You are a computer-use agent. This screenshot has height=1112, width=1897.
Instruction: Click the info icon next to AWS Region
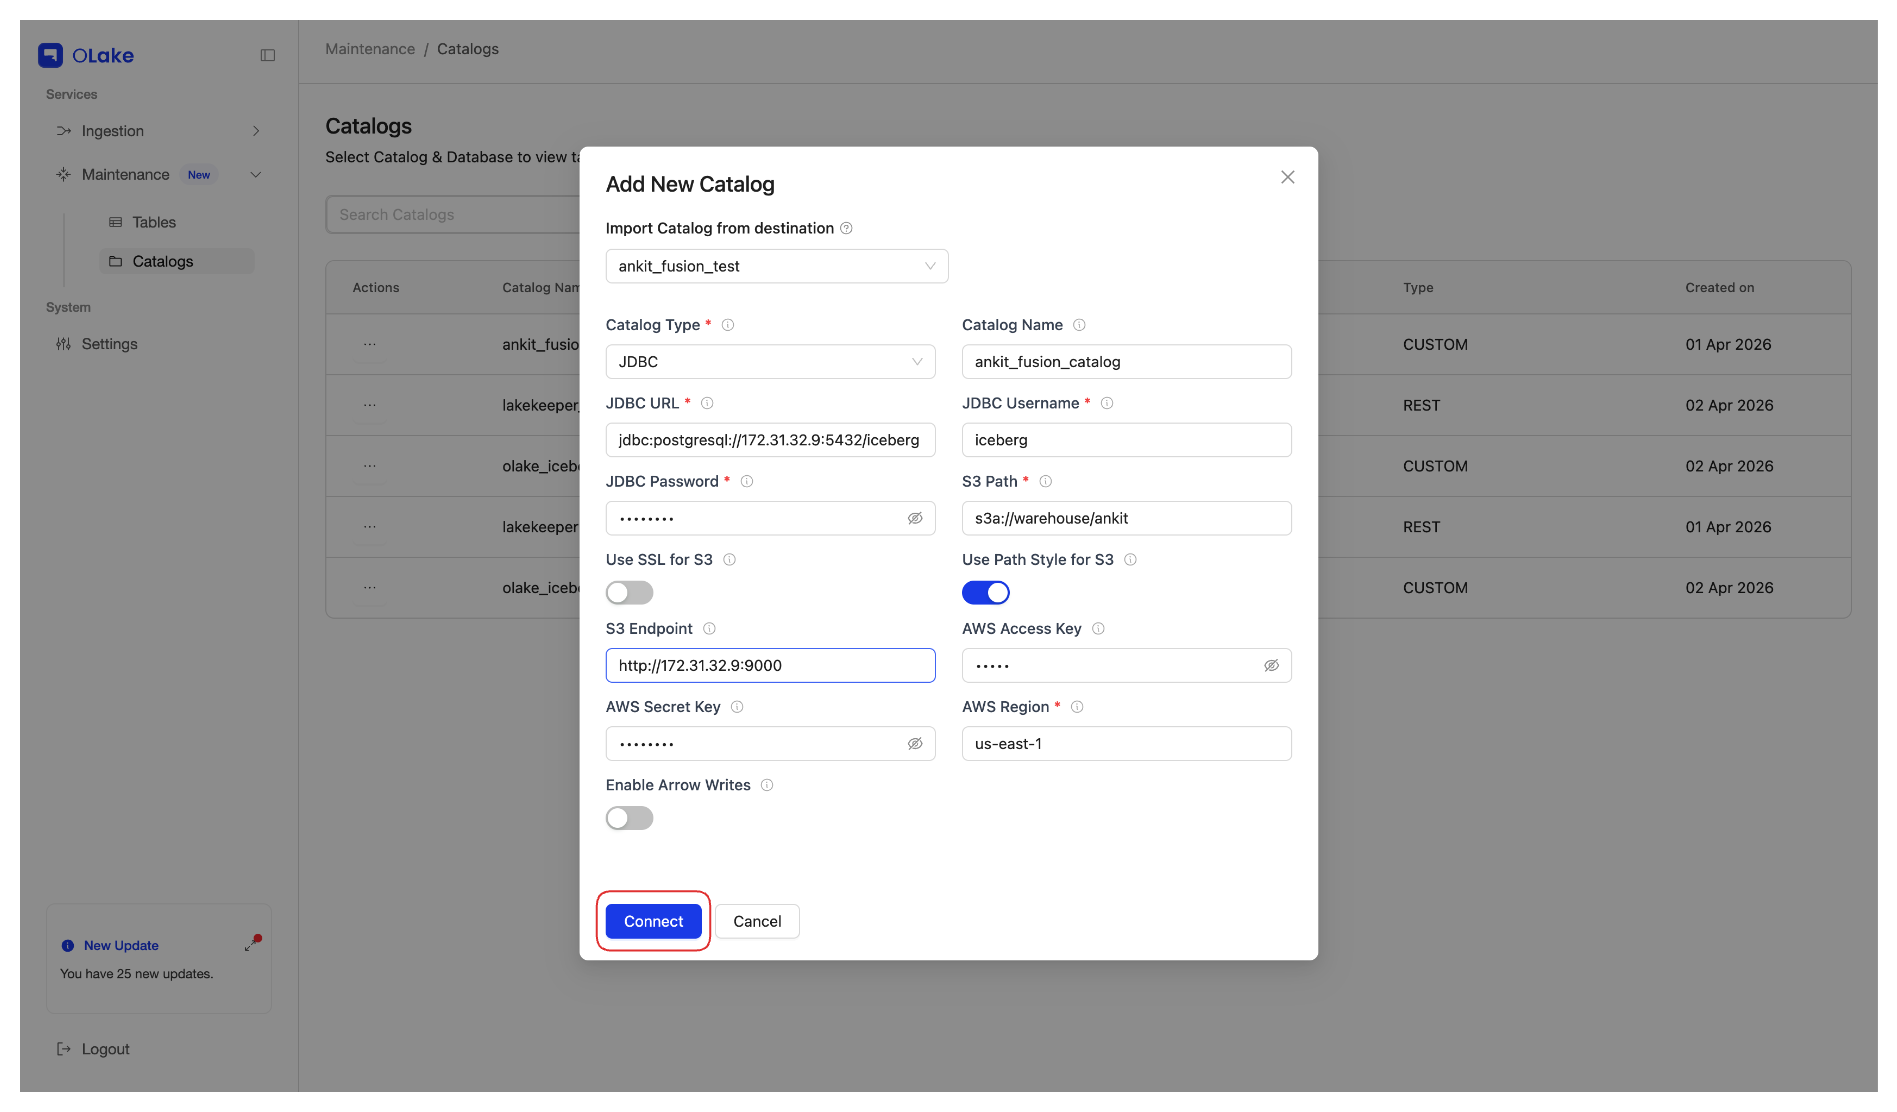coord(1077,707)
